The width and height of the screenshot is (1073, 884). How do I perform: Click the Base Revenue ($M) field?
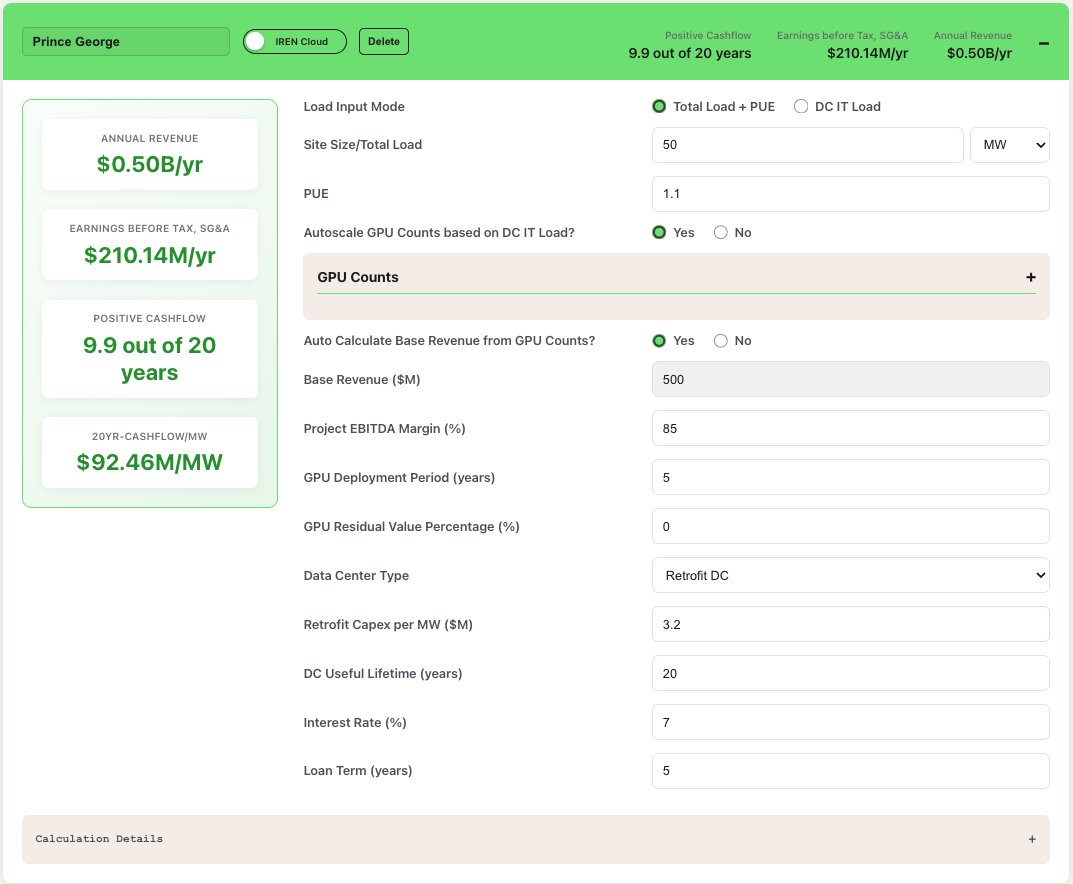851,380
